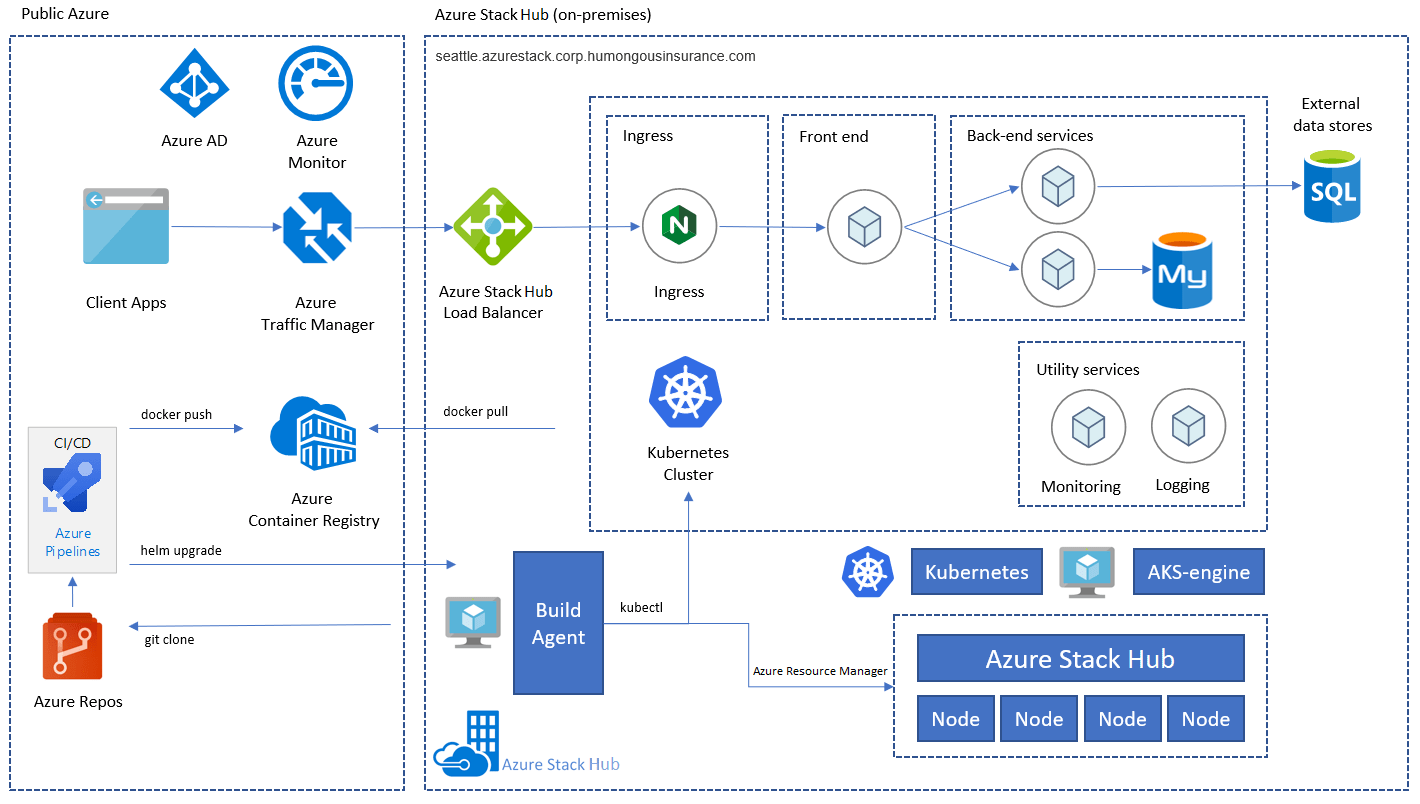Select the first Node in Azure Stack Hub
Image resolution: width=1420 pixels, height=804 pixels.
click(x=955, y=718)
